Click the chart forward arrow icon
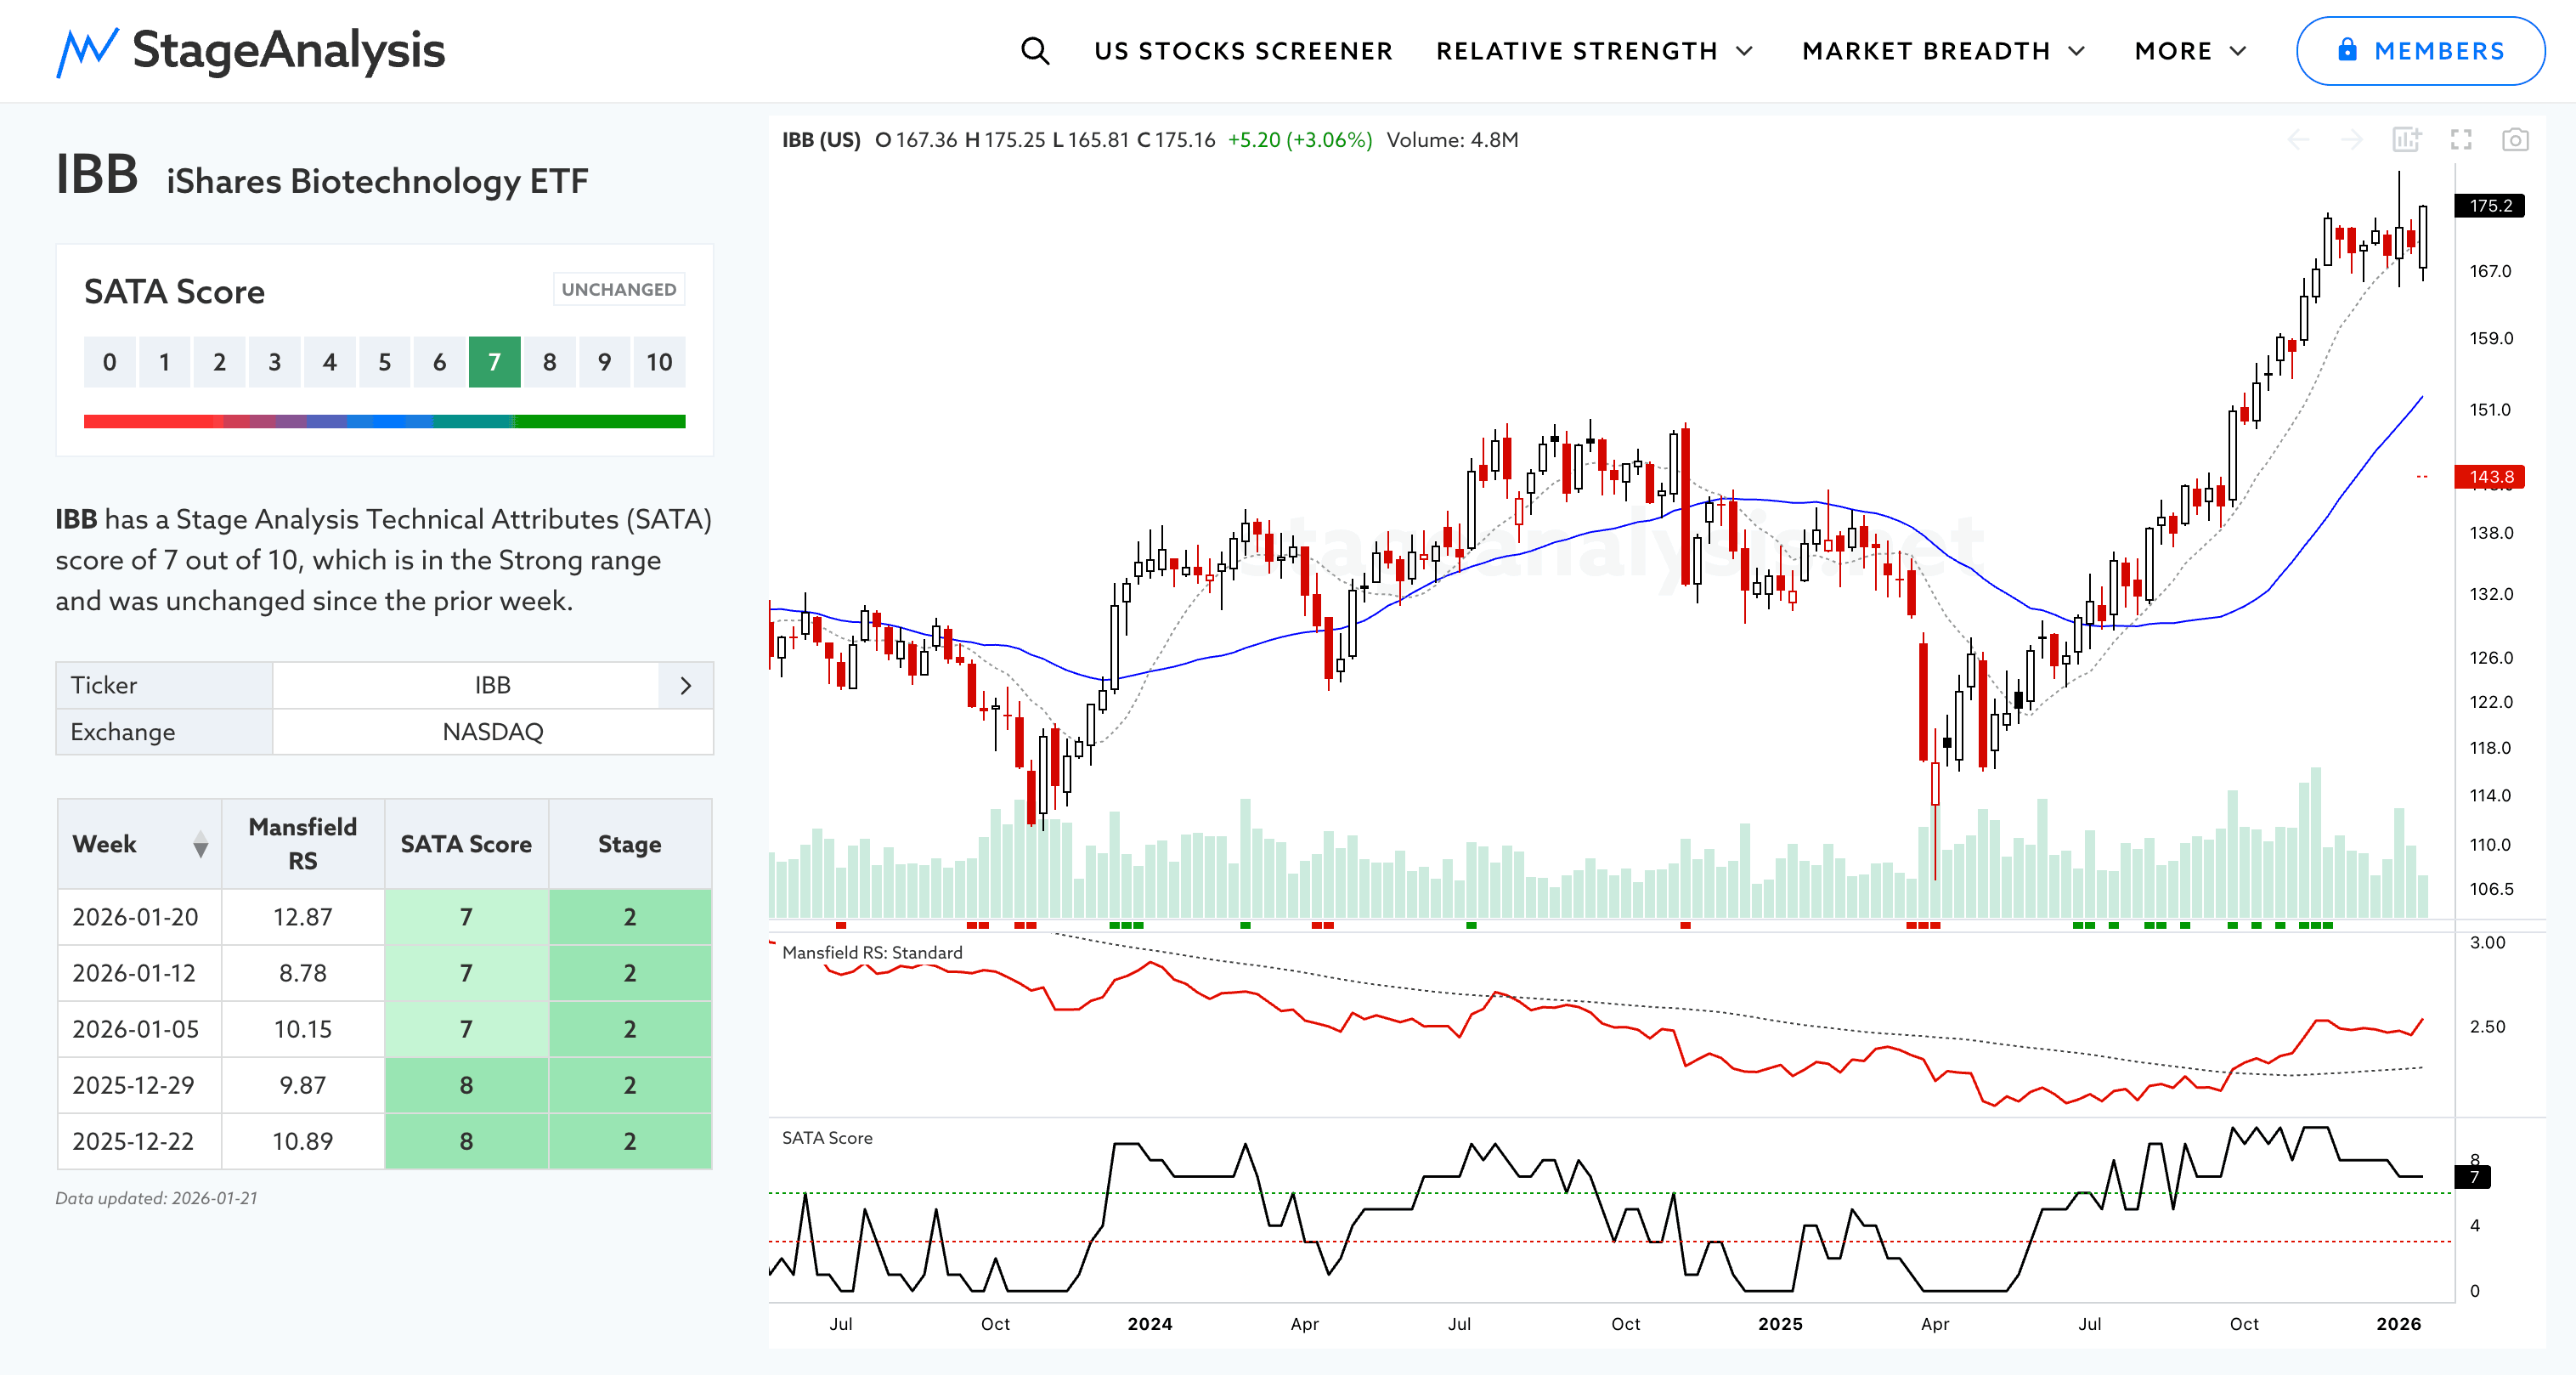 pos(2352,140)
